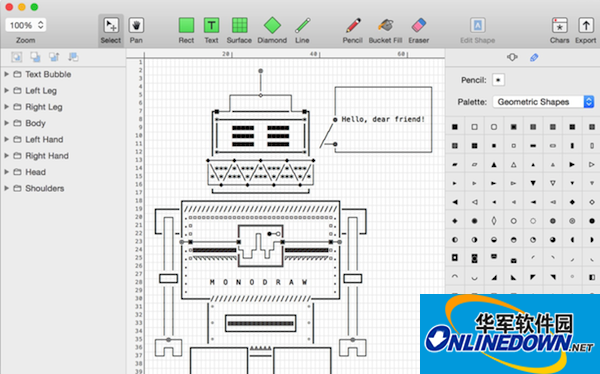Pick the circle with upper half black

[x=514, y=240]
